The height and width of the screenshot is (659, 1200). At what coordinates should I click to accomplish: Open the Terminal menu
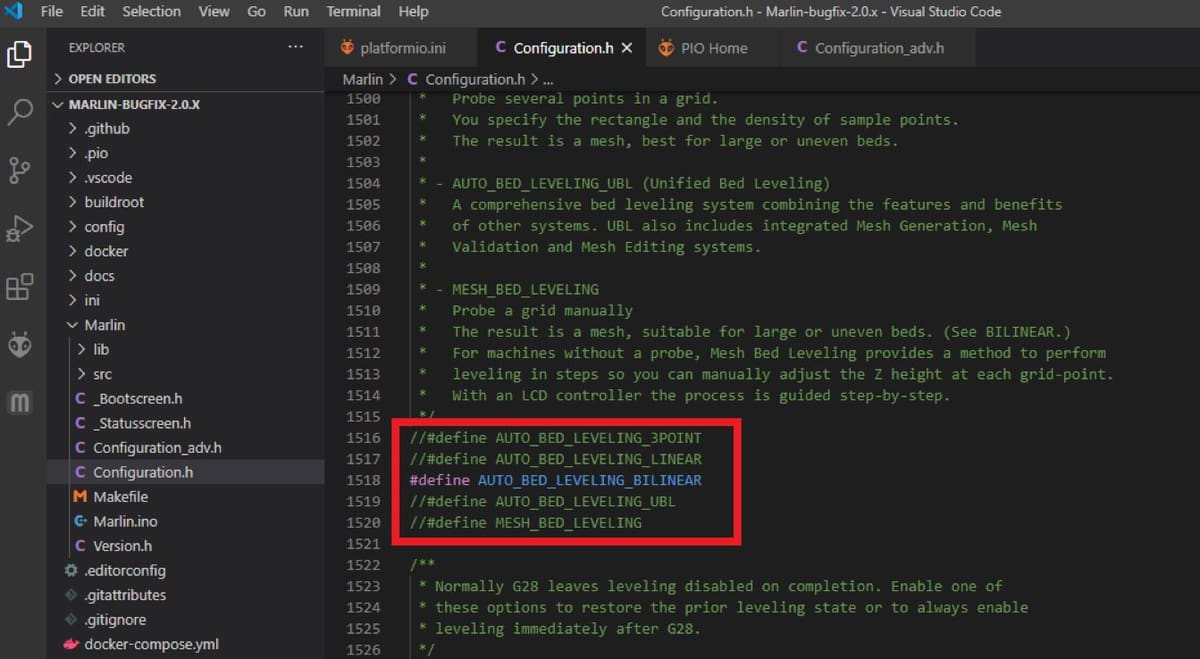(x=353, y=12)
